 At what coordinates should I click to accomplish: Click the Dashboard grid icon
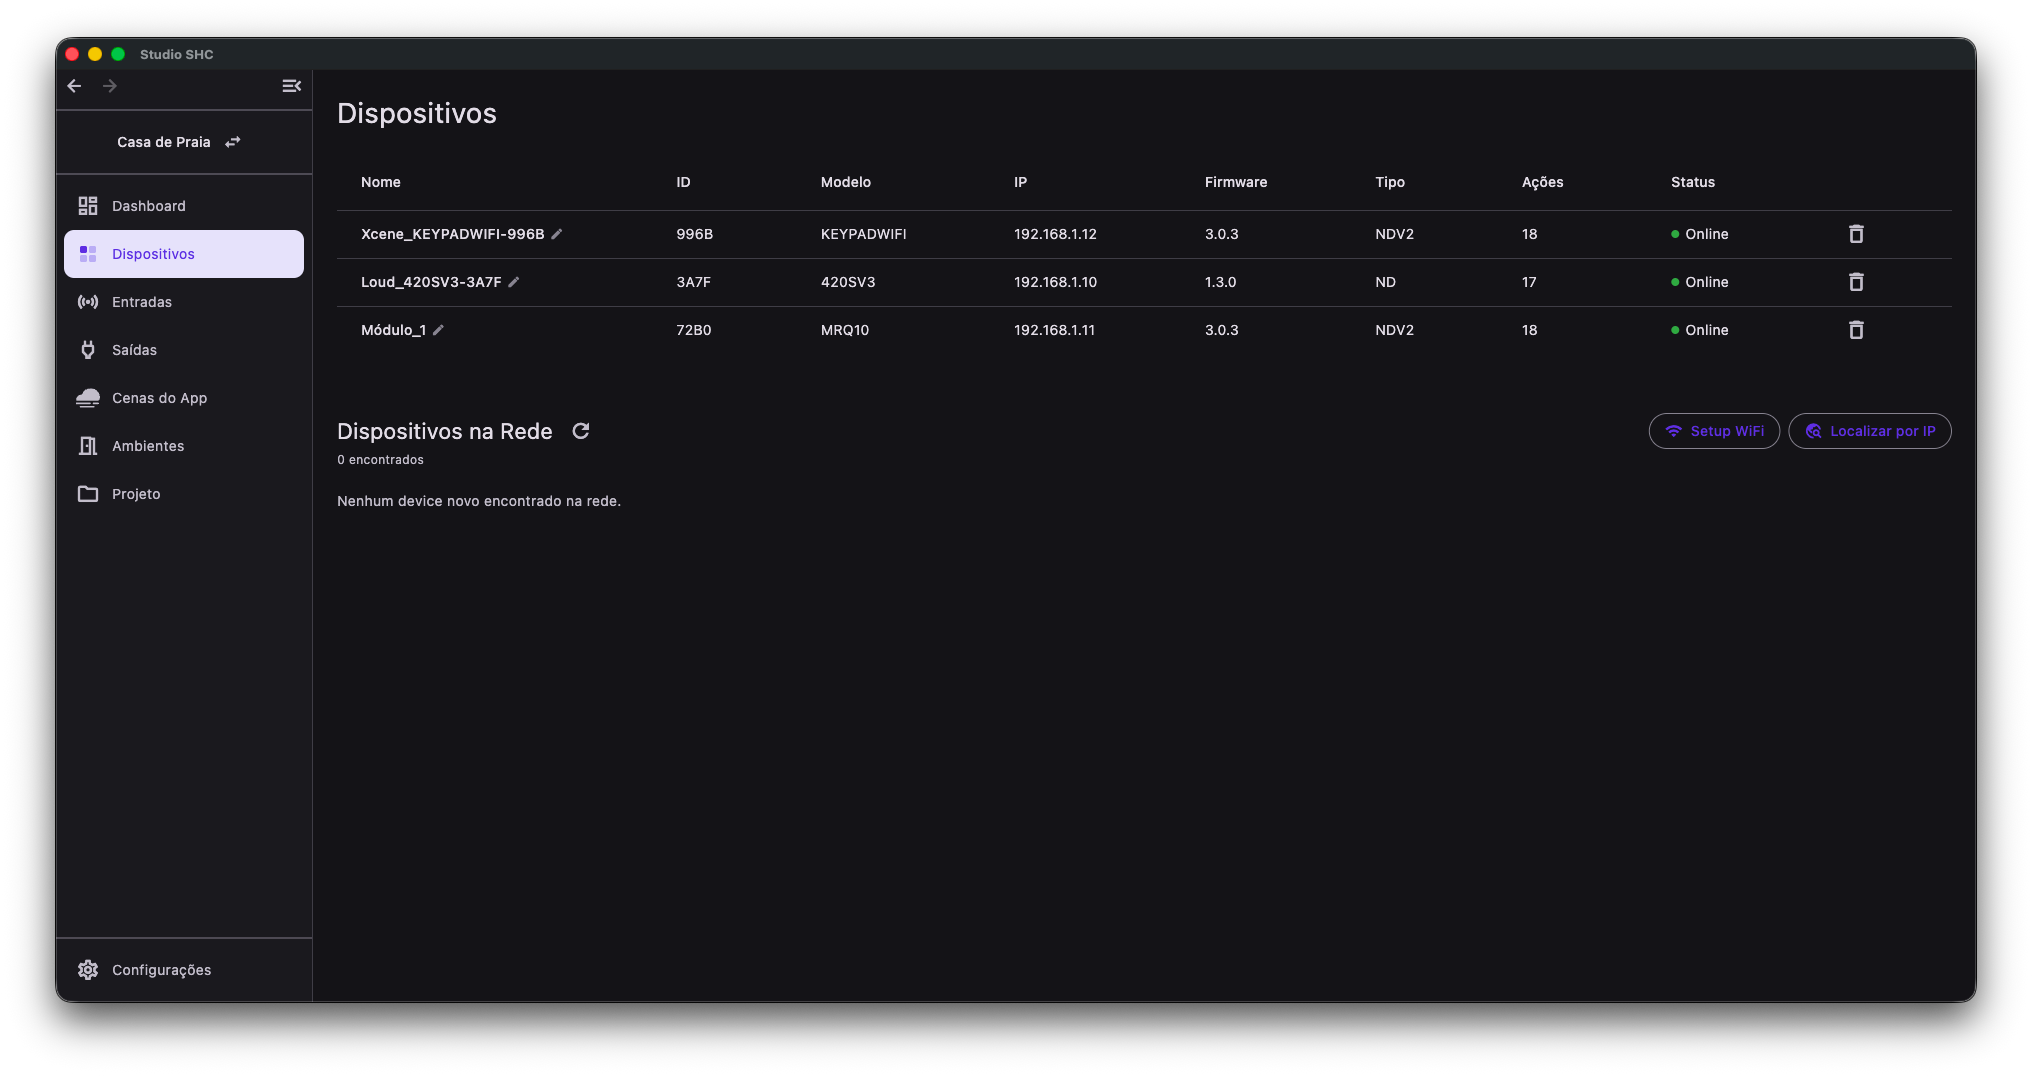click(x=88, y=206)
